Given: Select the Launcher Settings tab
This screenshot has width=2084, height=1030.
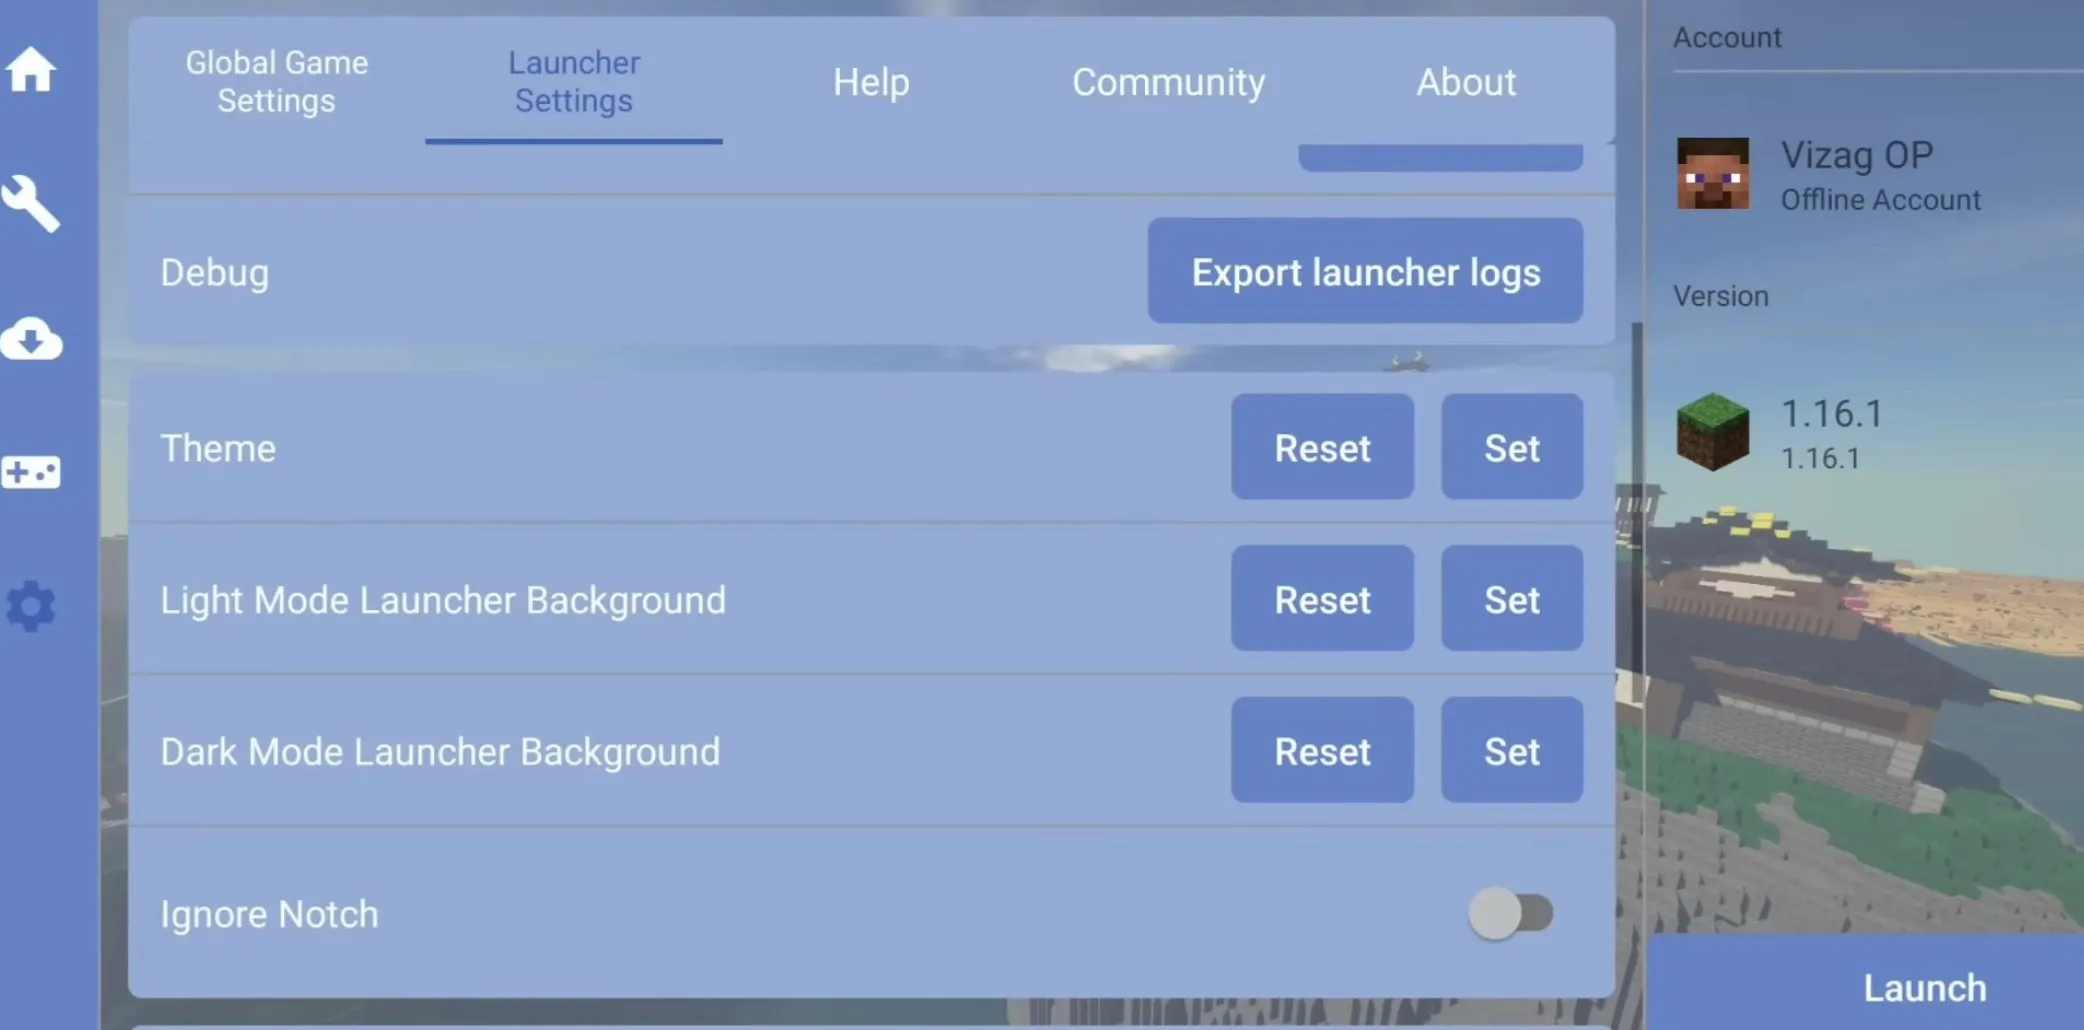Looking at the screenshot, I should (574, 82).
